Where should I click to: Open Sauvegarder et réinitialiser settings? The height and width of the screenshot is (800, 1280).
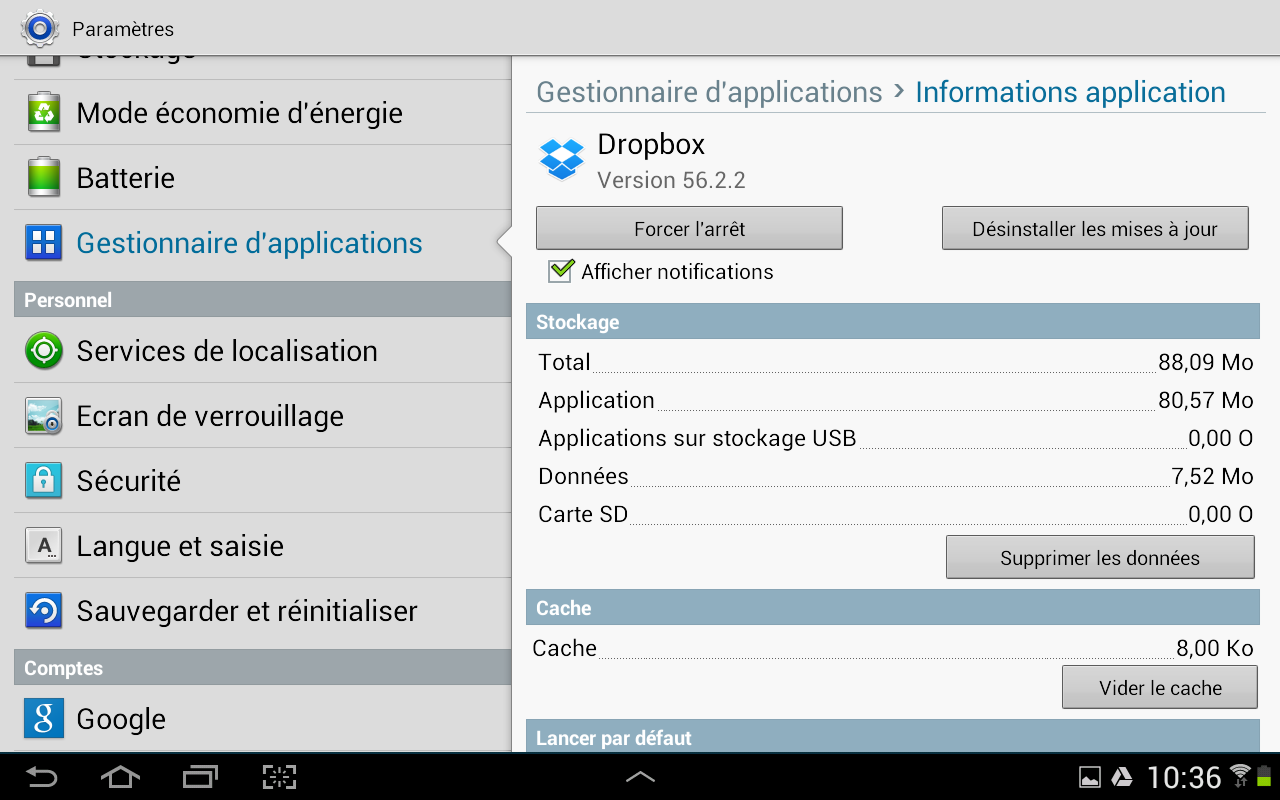(x=262, y=611)
